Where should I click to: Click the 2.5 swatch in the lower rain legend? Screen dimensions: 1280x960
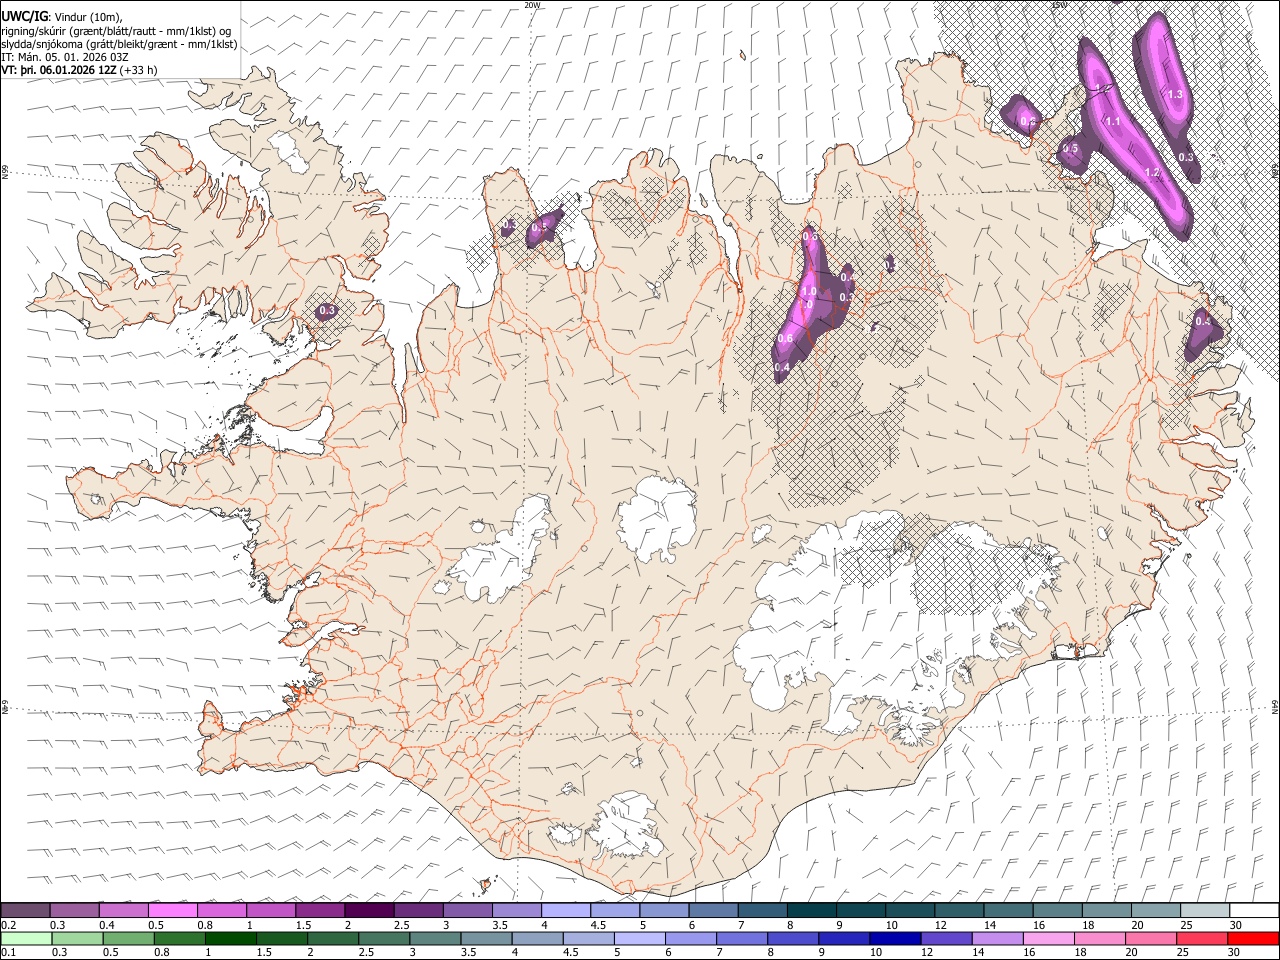pyautogui.click(x=384, y=938)
